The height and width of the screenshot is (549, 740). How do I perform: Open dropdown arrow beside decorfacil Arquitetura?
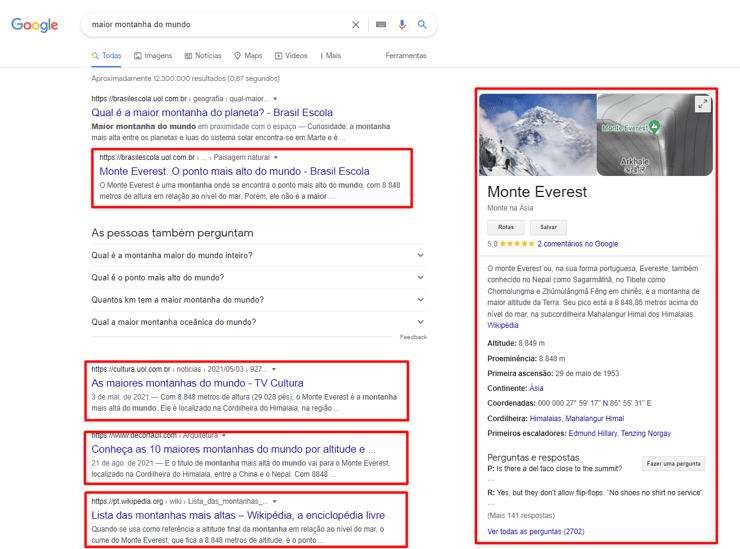[x=224, y=435]
